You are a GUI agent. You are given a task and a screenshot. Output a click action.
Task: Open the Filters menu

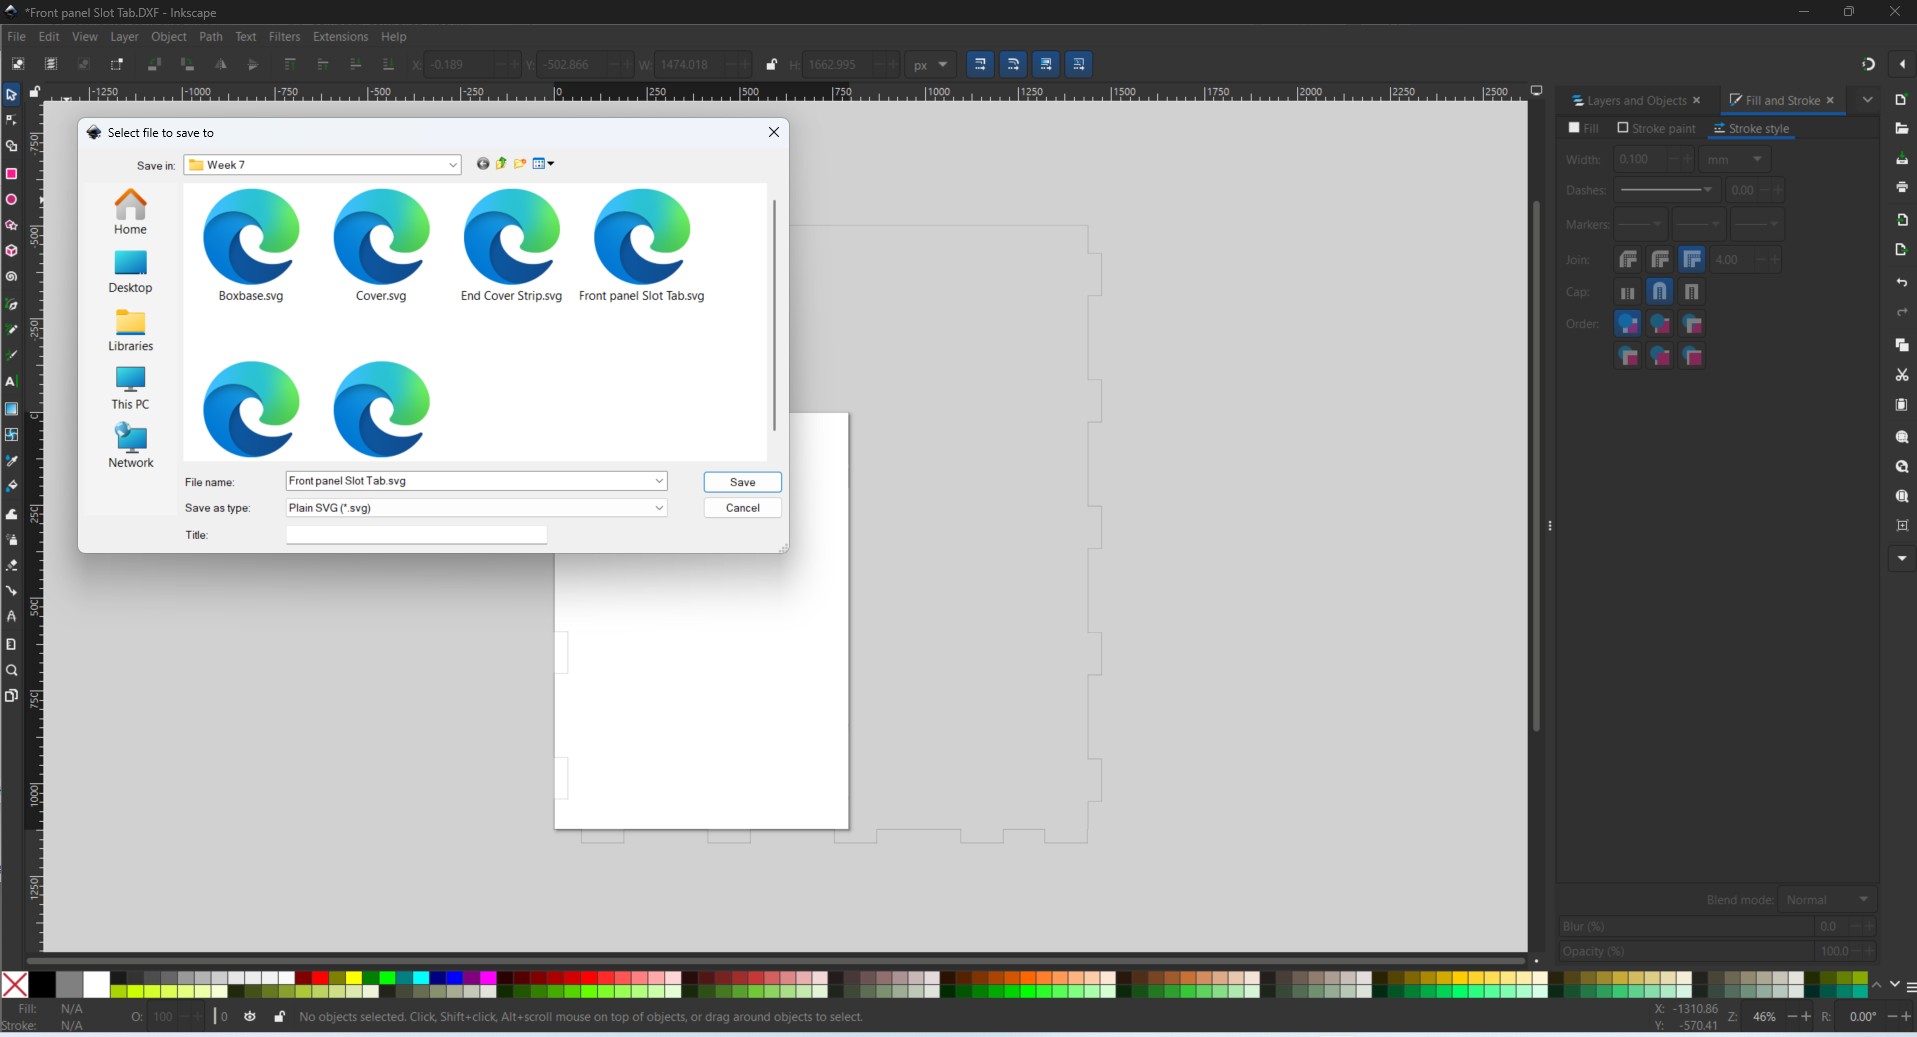[x=284, y=37]
